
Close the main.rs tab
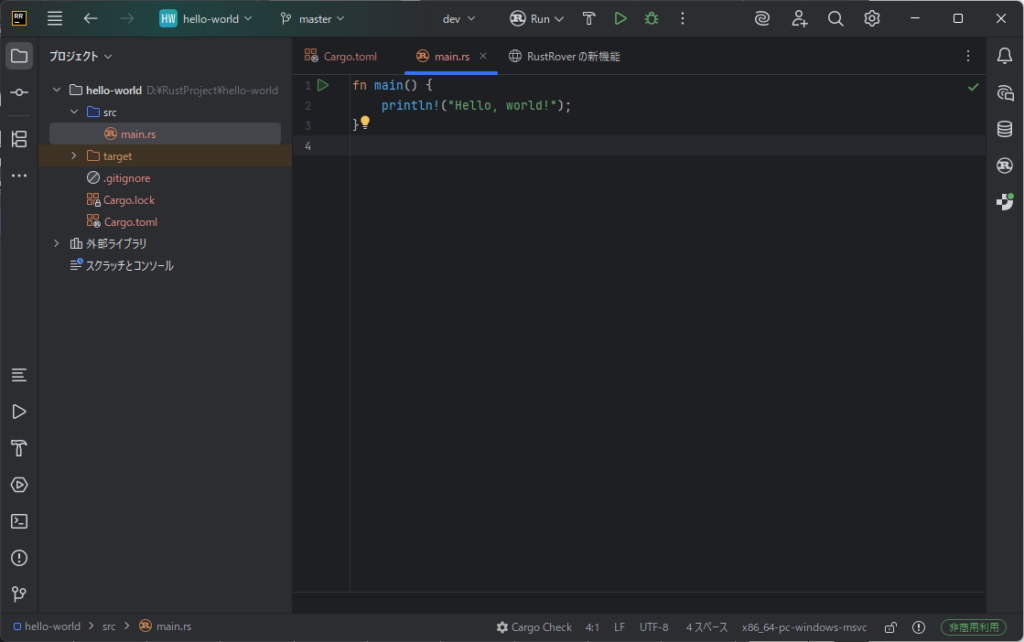coord(483,56)
